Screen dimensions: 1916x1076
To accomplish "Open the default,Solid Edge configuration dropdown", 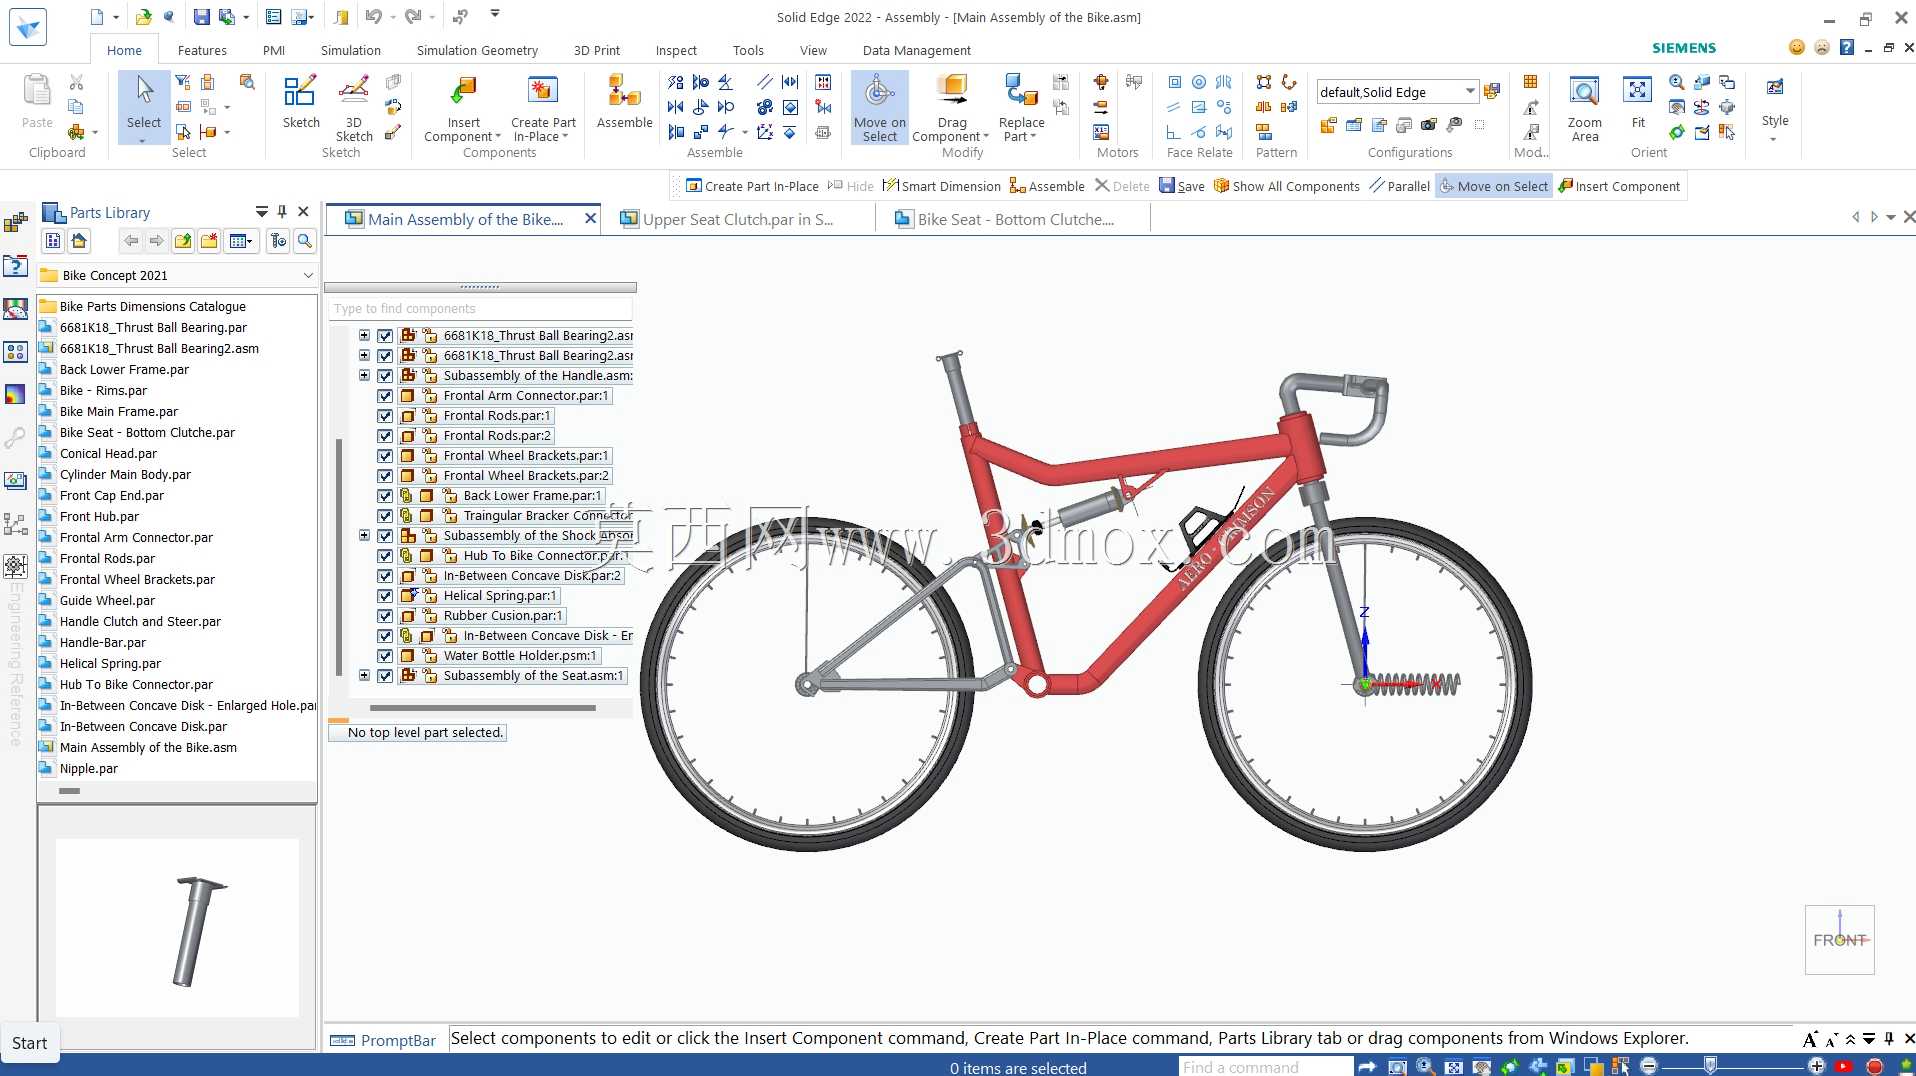I will coord(1470,91).
